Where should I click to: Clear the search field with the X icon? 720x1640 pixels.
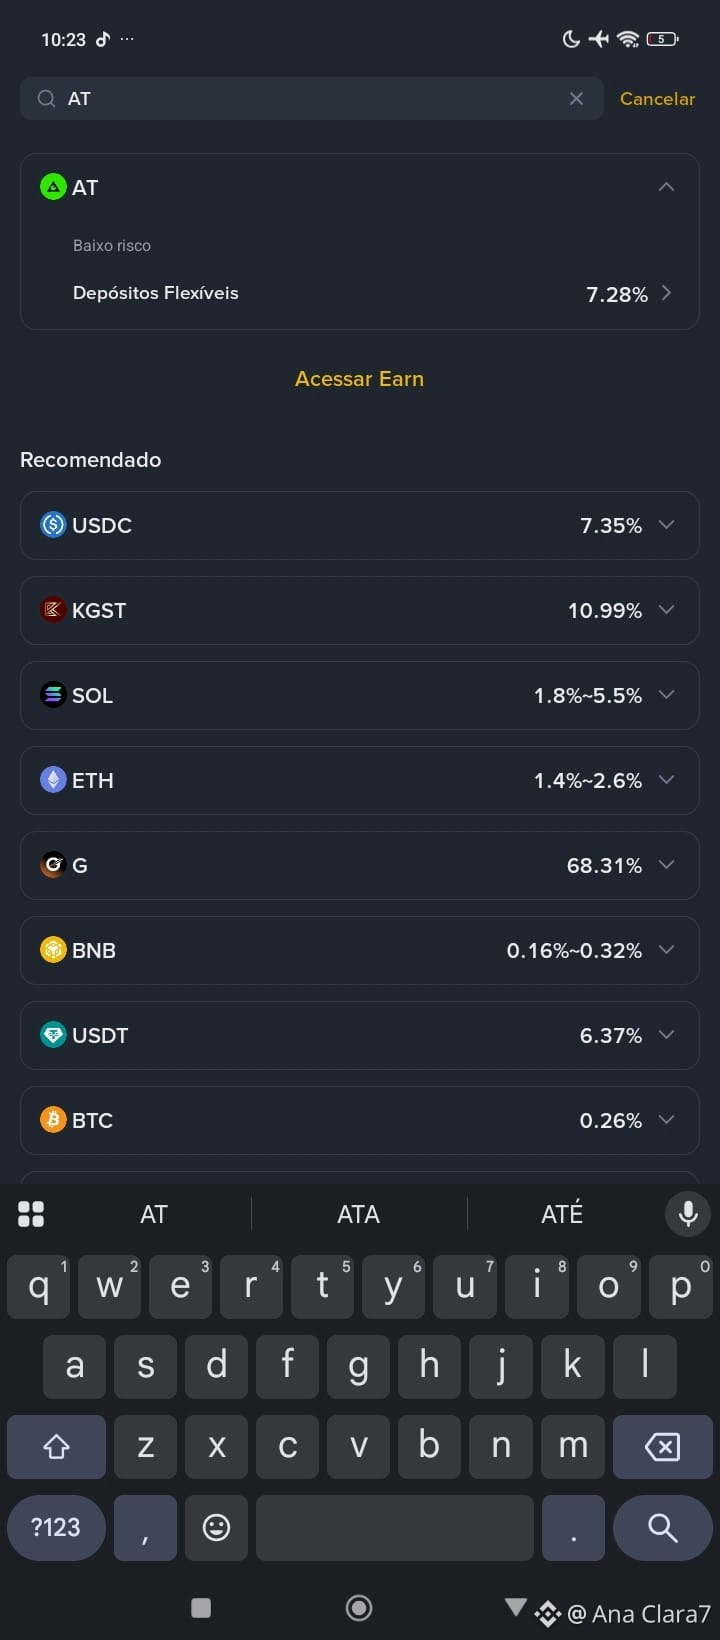576,98
